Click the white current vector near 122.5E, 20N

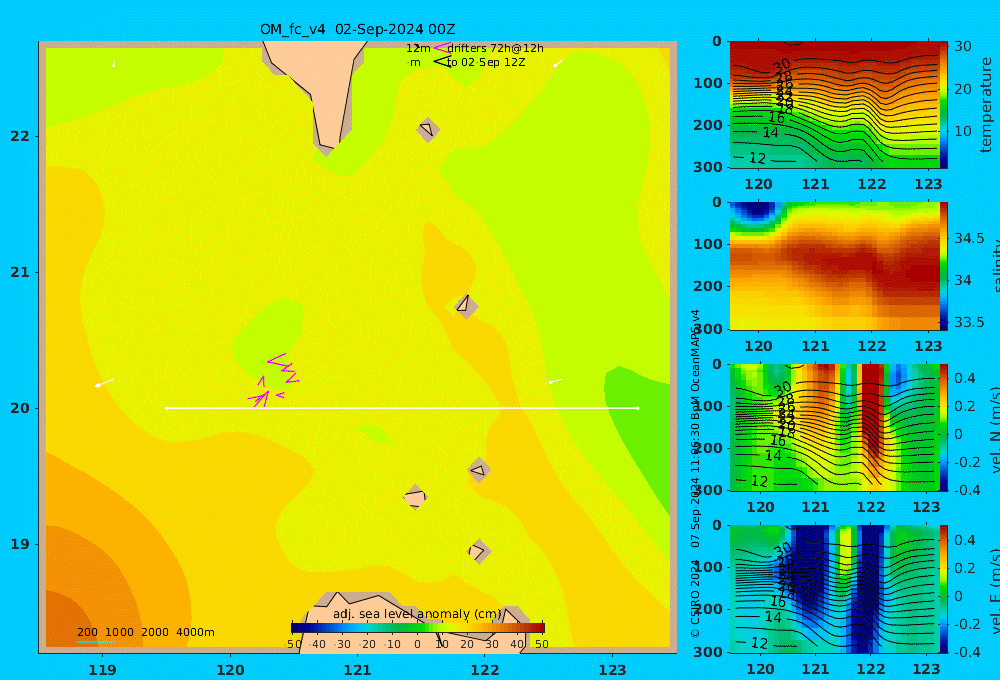point(555,381)
